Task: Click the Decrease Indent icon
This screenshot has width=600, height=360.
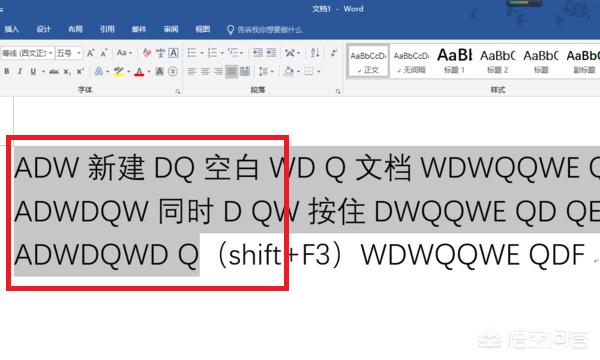Action: (258, 53)
